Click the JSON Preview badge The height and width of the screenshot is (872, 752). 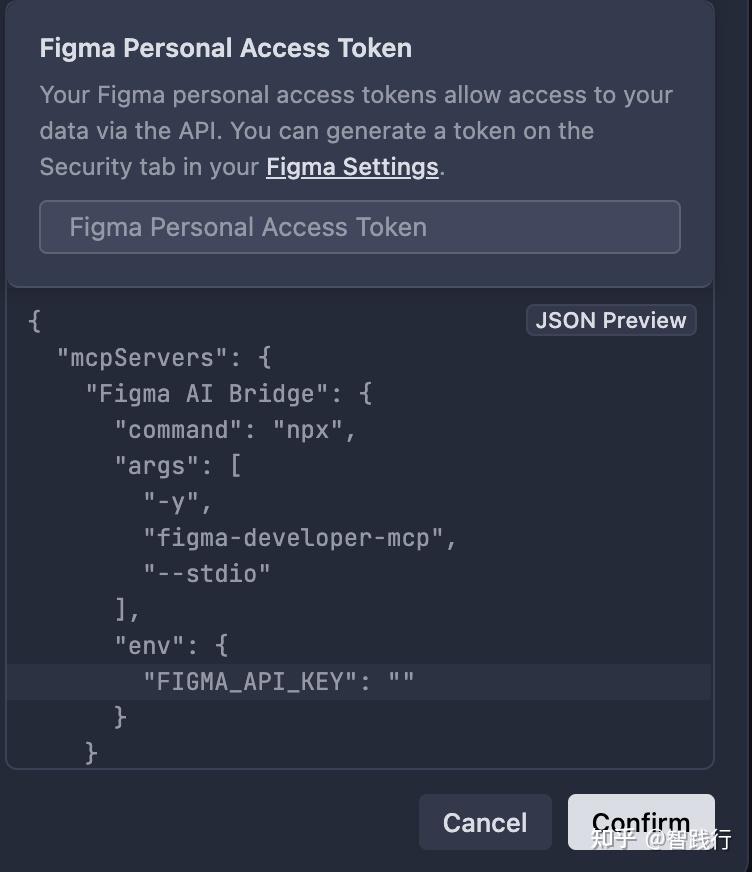610,320
